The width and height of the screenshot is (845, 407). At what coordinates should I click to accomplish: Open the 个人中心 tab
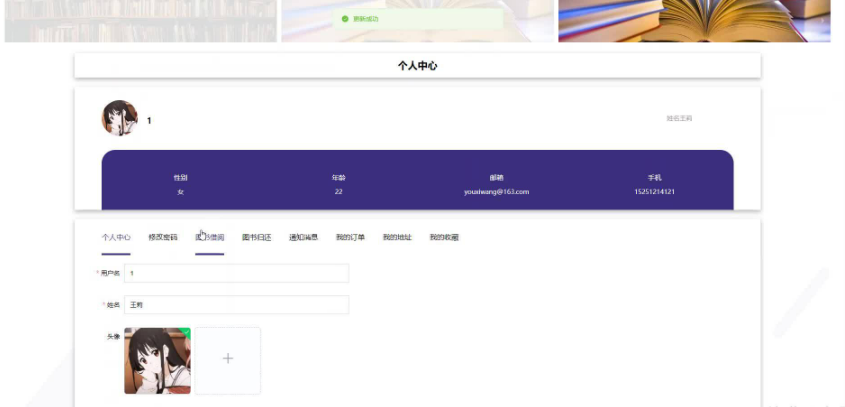coord(116,237)
